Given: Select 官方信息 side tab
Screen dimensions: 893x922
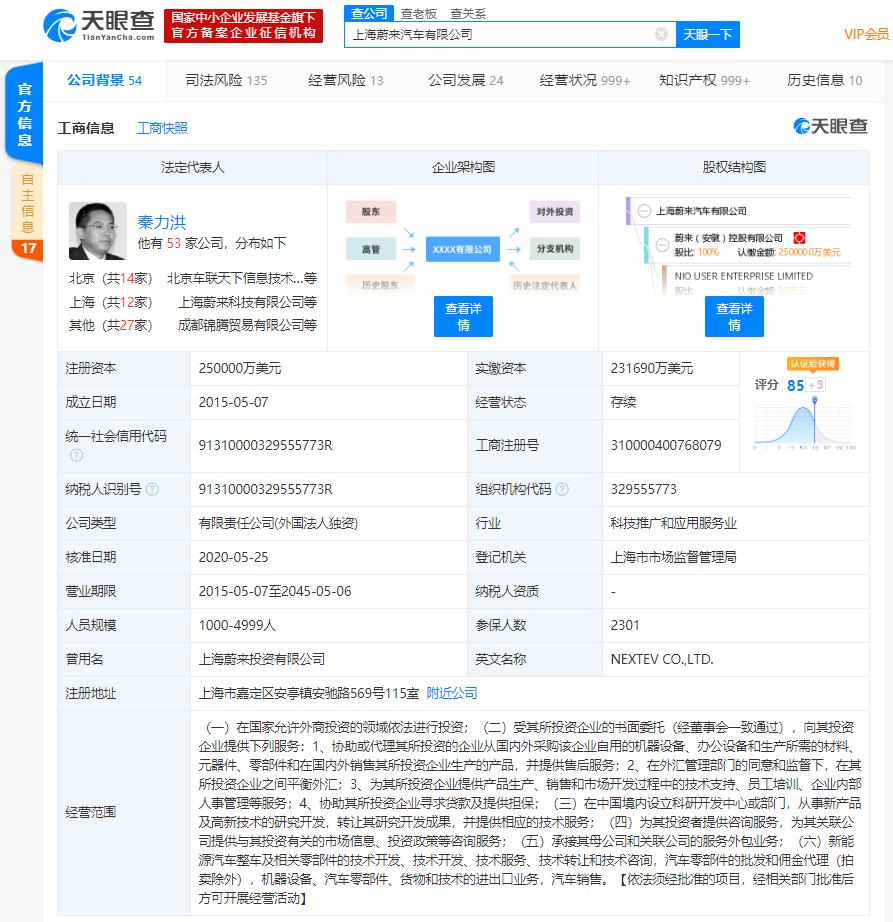Looking at the screenshot, I should (x=24, y=114).
